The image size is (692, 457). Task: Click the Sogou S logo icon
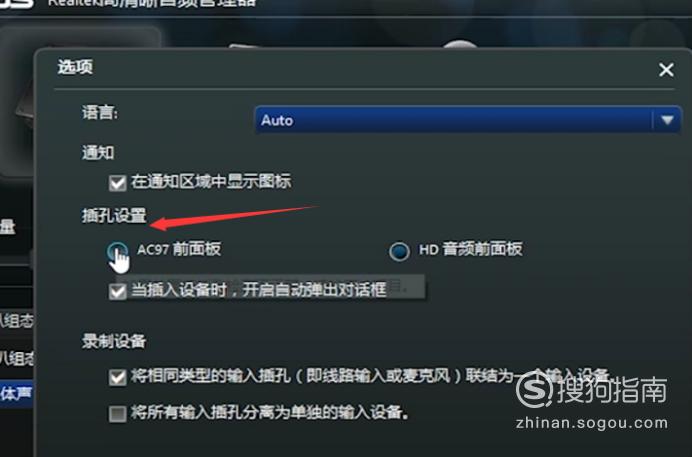point(534,390)
